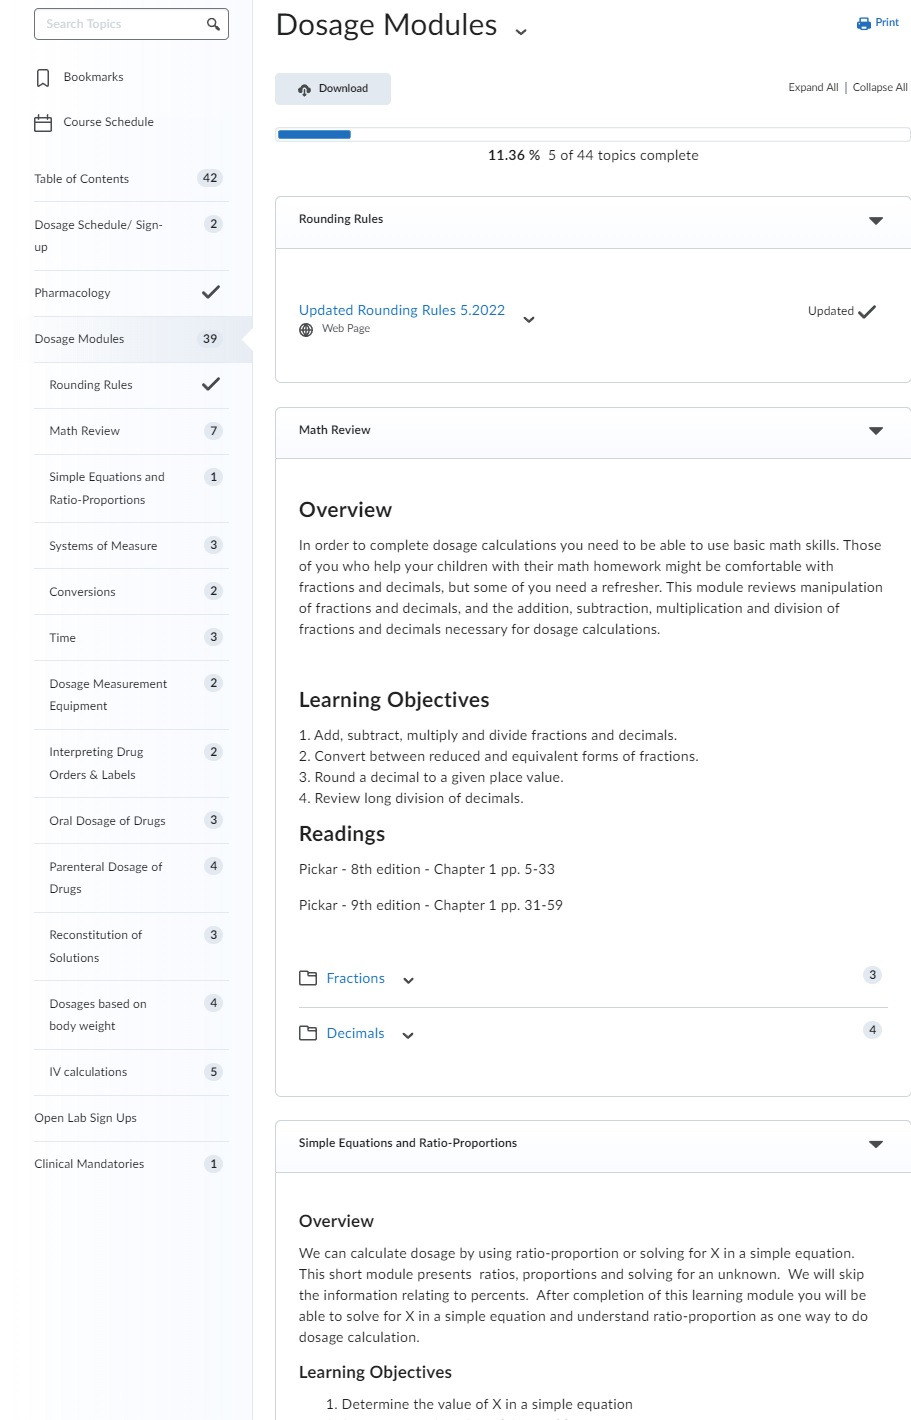Click the search magnifier icon
Image resolution: width=911 pixels, height=1420 pixels.
point(213,24)
